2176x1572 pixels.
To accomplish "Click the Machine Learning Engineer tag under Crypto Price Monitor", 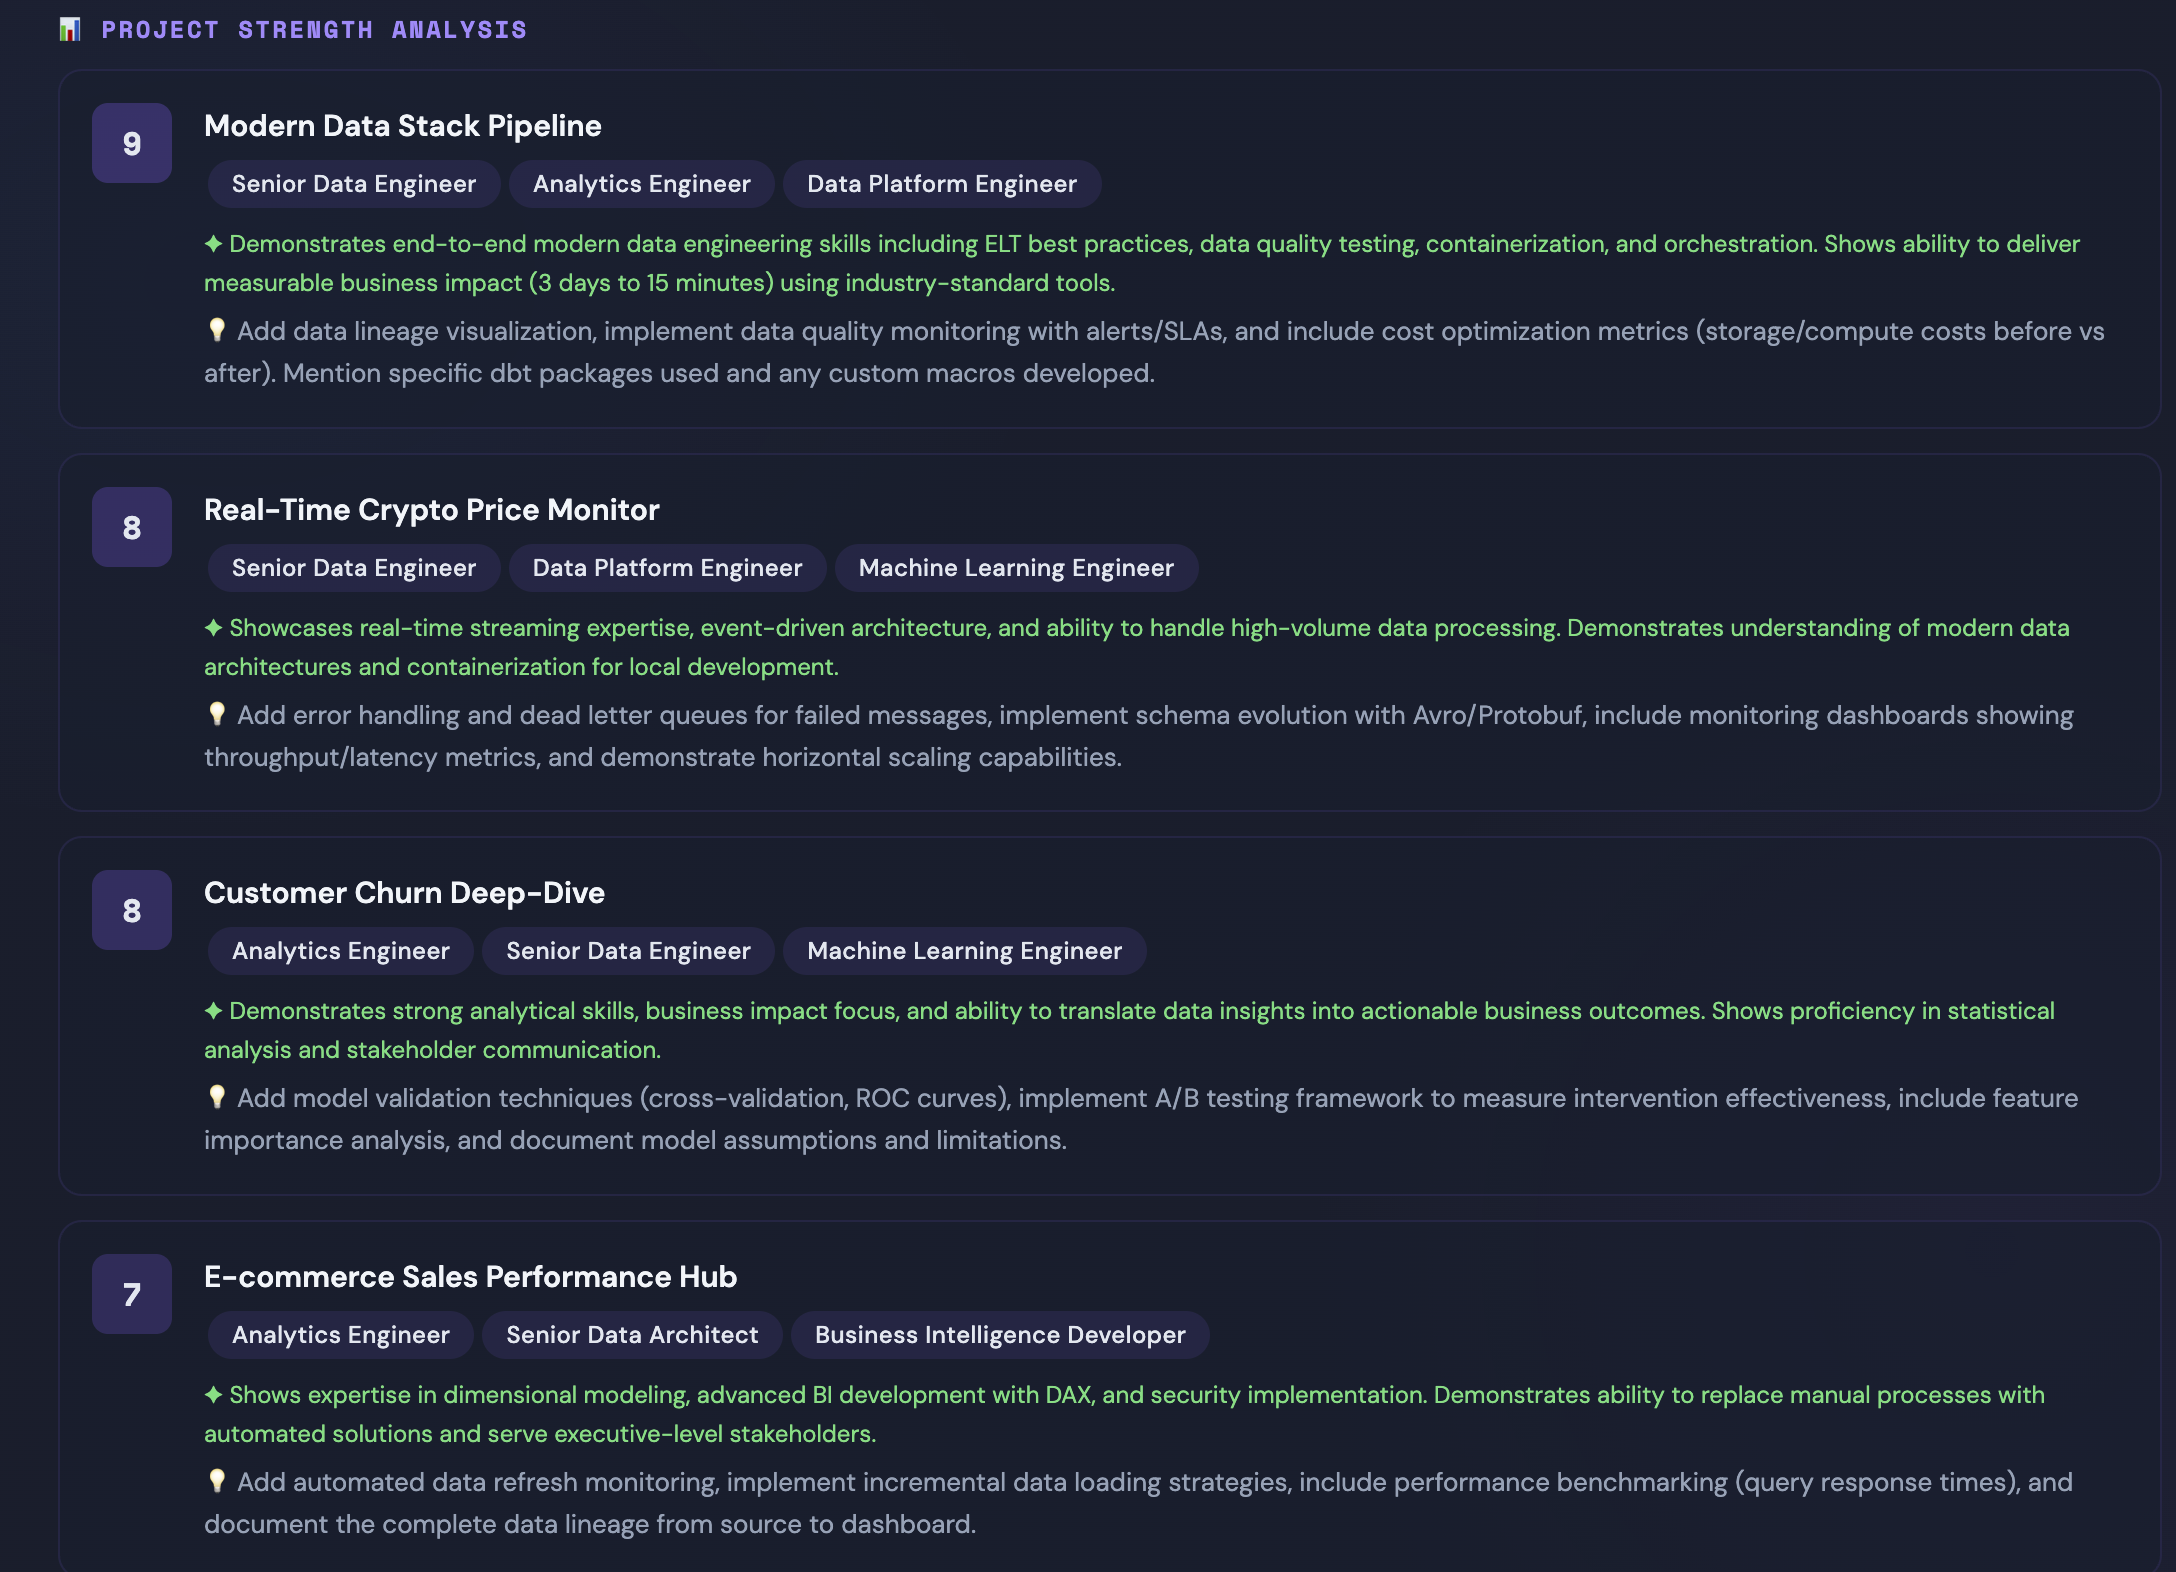I will coord(1016,568).
